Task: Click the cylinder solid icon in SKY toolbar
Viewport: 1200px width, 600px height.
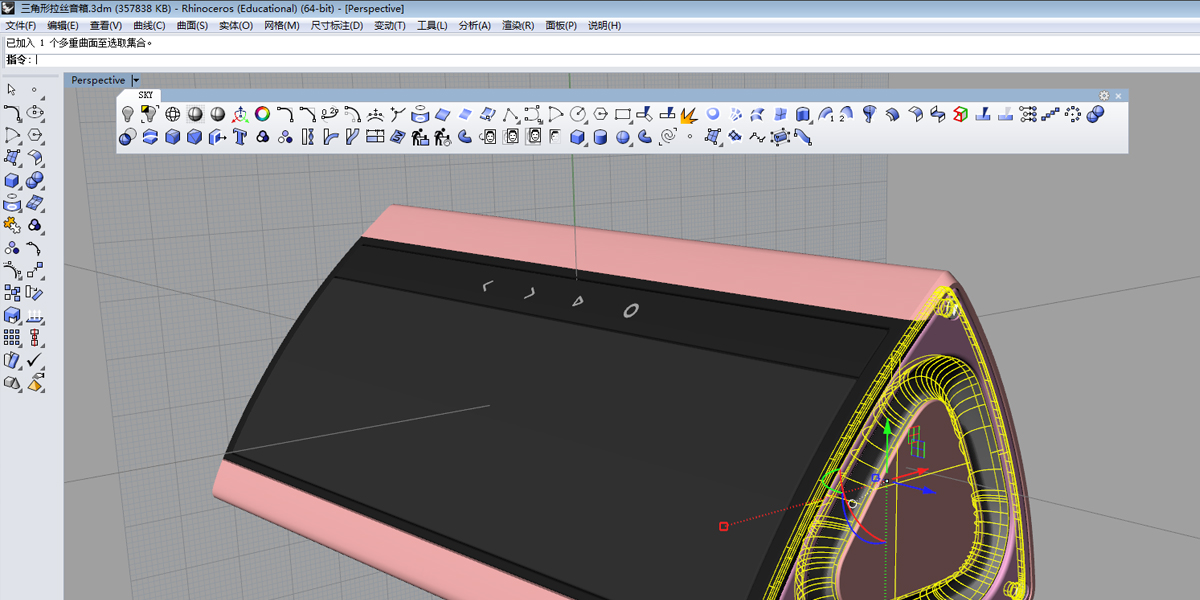Action: coord(600,137)
